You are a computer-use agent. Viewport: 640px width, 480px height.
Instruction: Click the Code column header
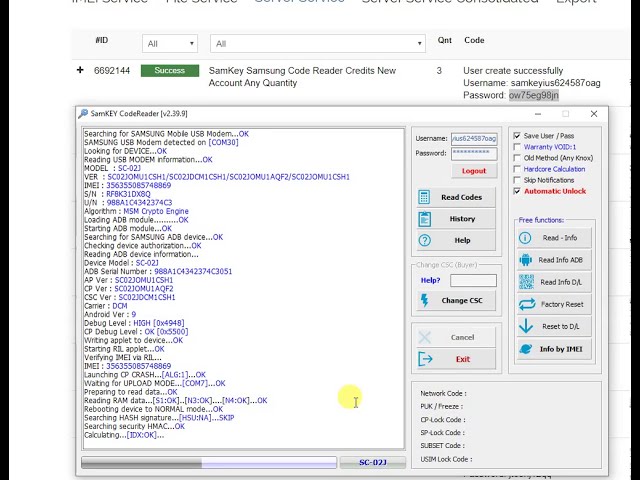[x=474, y=40]
